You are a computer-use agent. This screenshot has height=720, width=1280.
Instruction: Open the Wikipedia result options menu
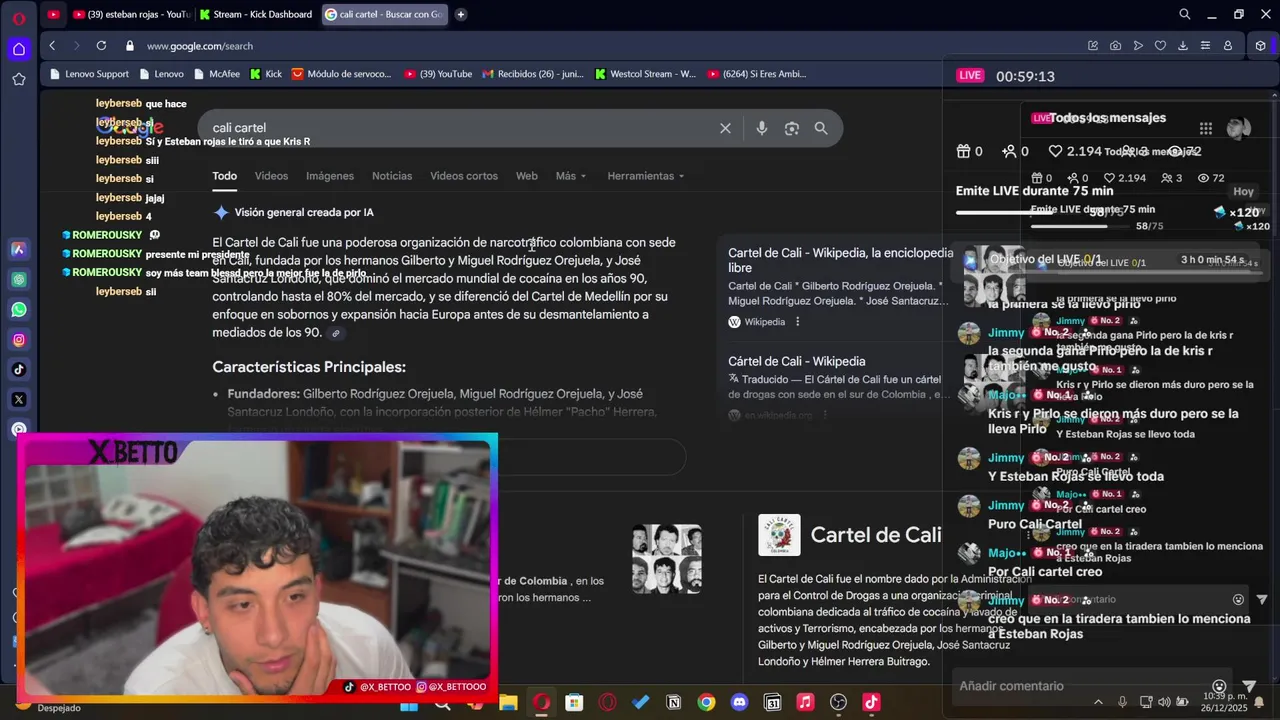tap(798, 322)
